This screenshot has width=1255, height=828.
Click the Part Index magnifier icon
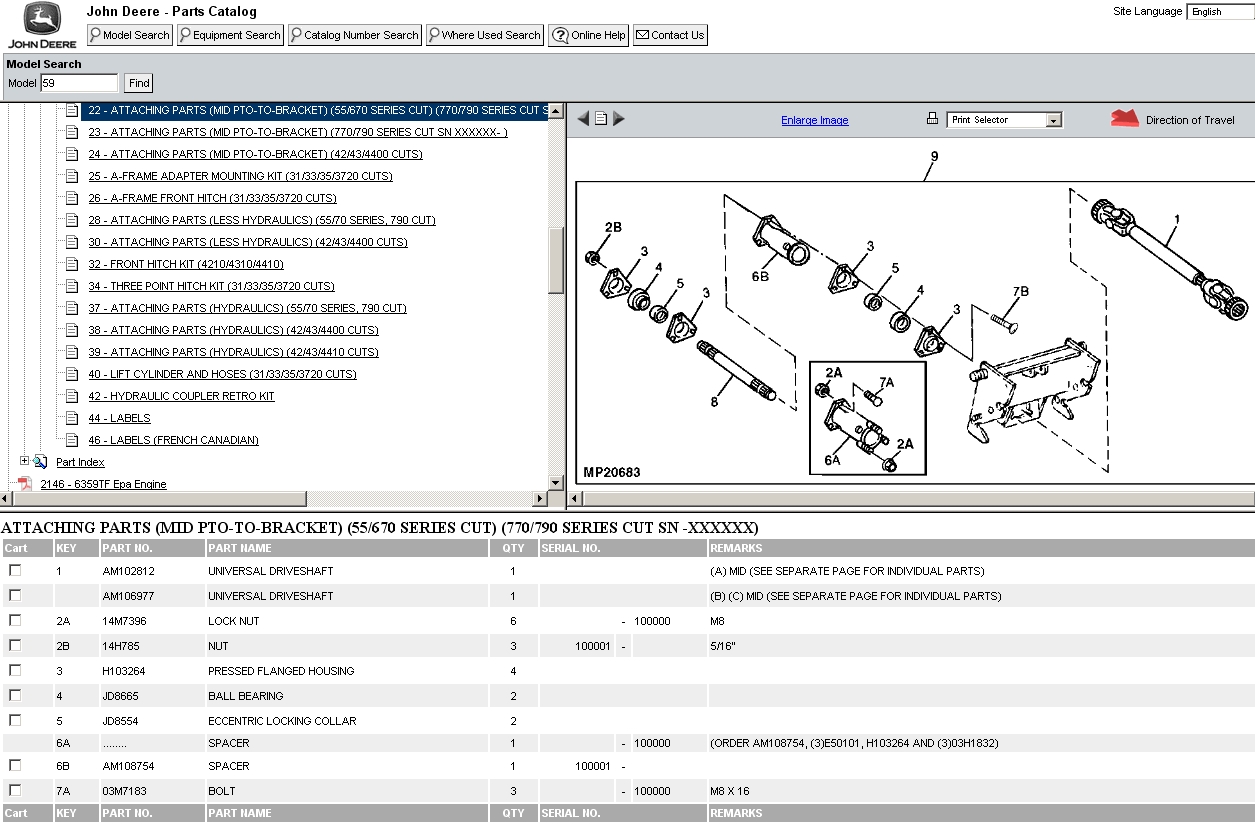pos(40,462)
